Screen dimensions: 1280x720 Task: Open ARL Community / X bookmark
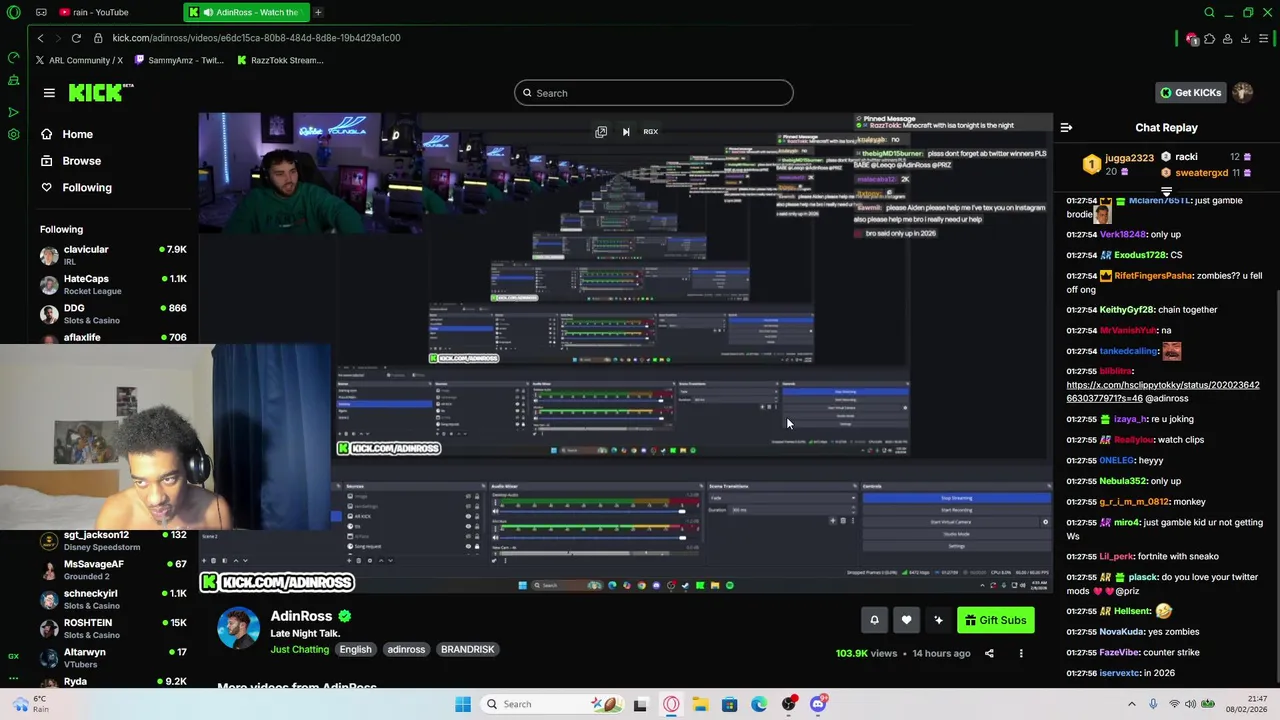point(78,60)
